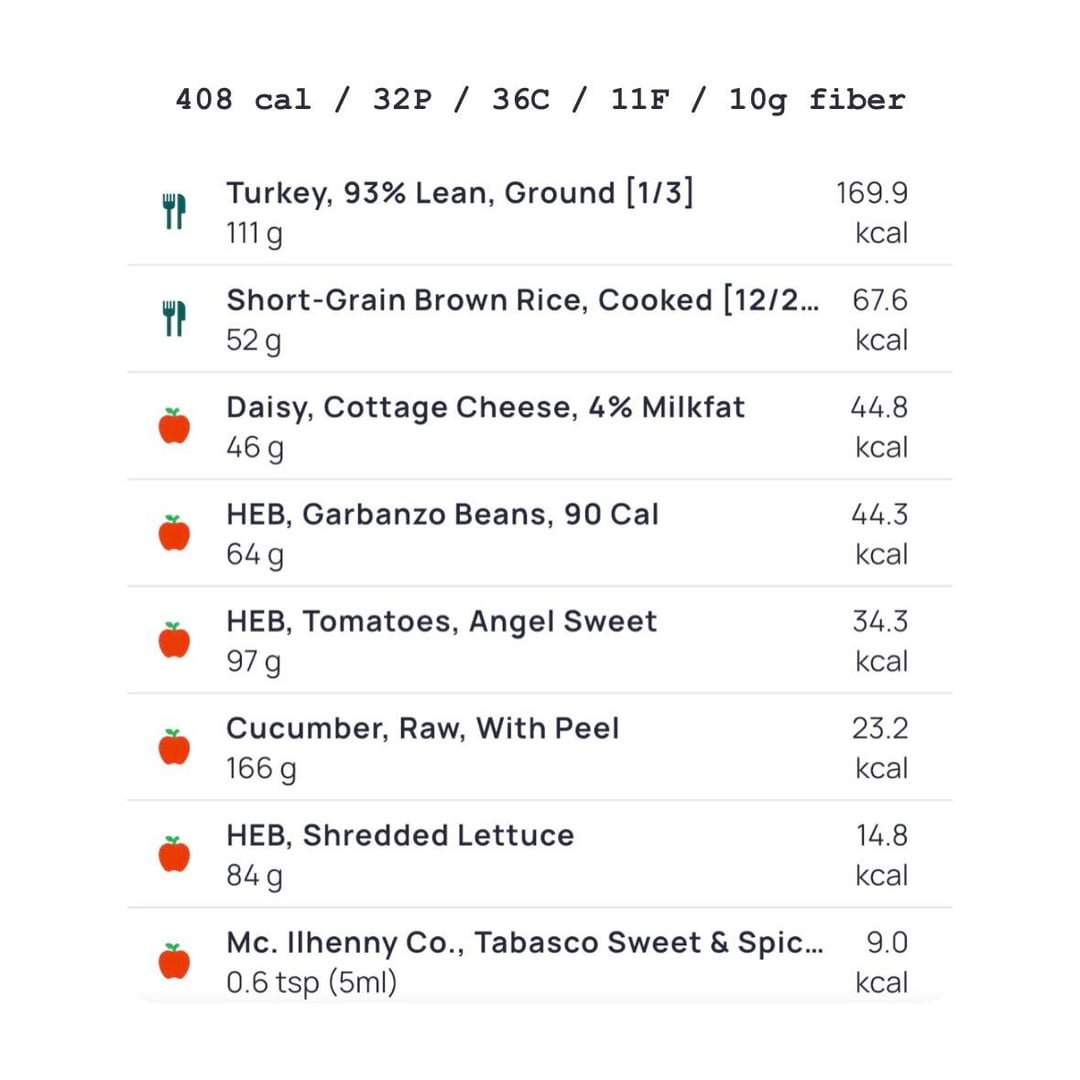Open the Turkey, 93% Lean, Ground entry
This screenshot has width=1080, height=1080.
click(x=459, y=193)
